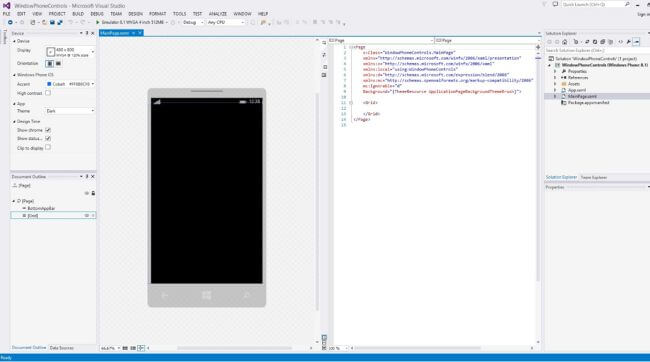
Task: Click the Save All toolbar icon
Action: click(x=60, y=22)
